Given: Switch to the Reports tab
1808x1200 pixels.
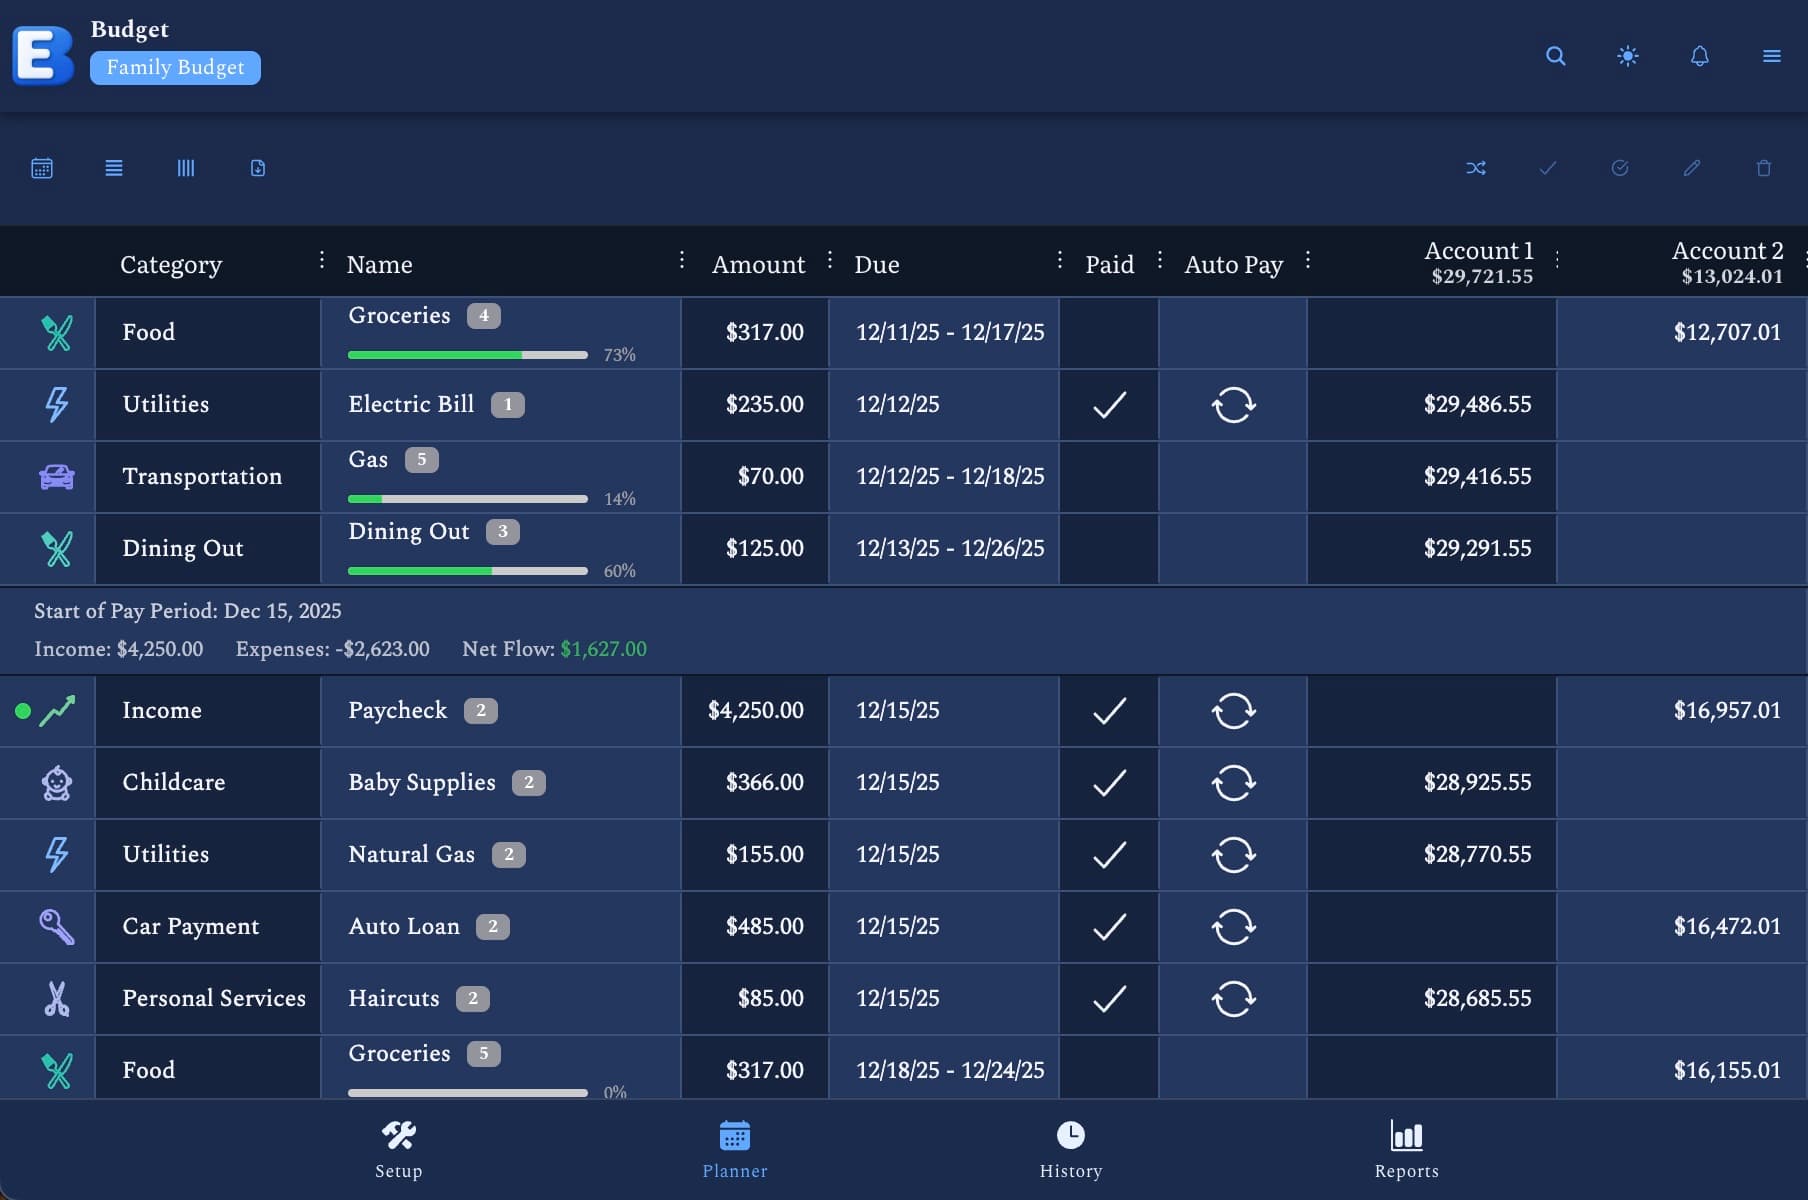Looking at the screenshot, I should tap(1406, 1148).
